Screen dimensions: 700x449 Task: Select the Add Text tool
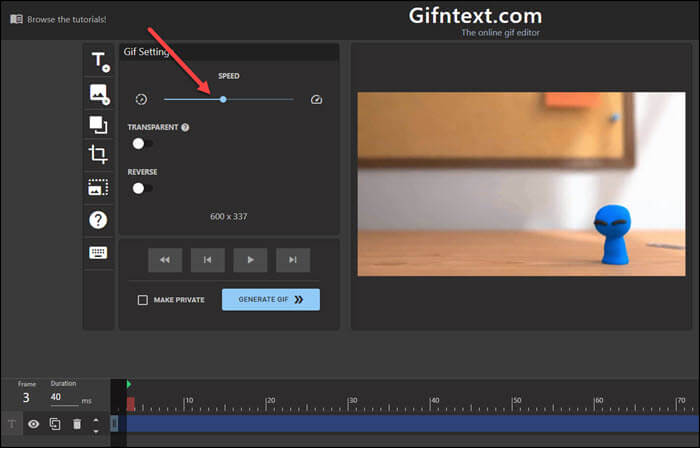point(99,61)
